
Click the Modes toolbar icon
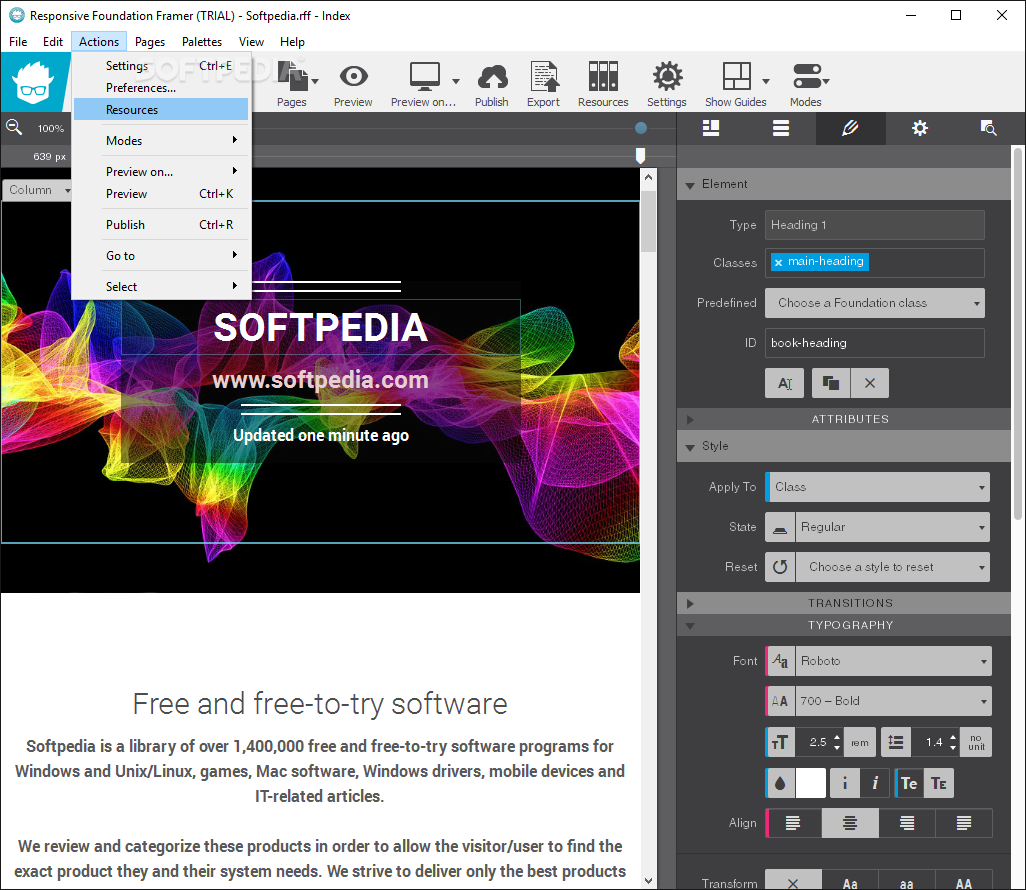(806, 76)
